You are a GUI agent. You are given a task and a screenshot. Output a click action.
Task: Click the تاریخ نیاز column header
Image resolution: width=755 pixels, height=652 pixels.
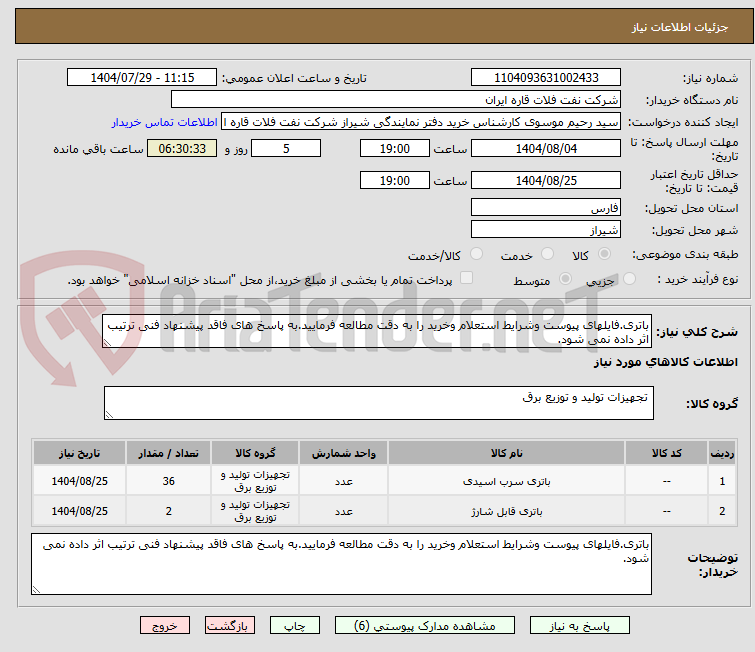click(79, 453)
